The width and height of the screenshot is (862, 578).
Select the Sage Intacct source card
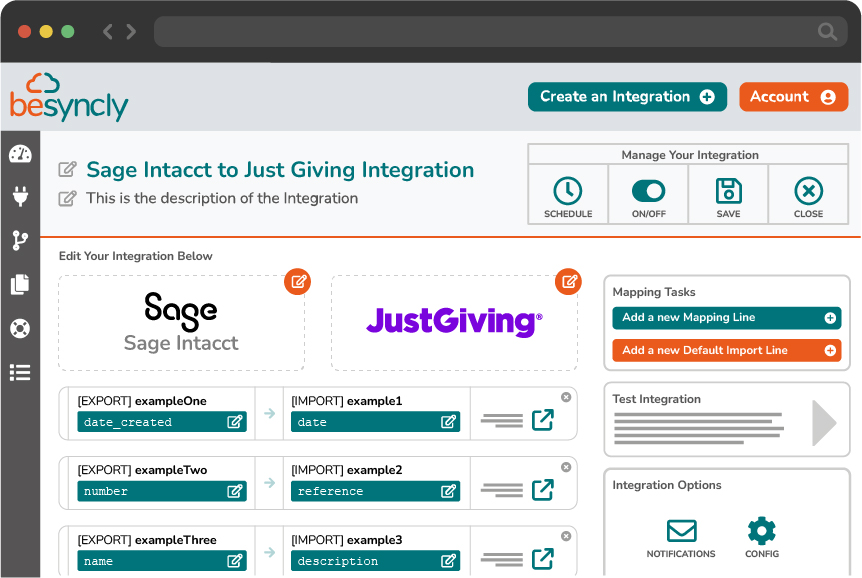click(x=181, y=323)
